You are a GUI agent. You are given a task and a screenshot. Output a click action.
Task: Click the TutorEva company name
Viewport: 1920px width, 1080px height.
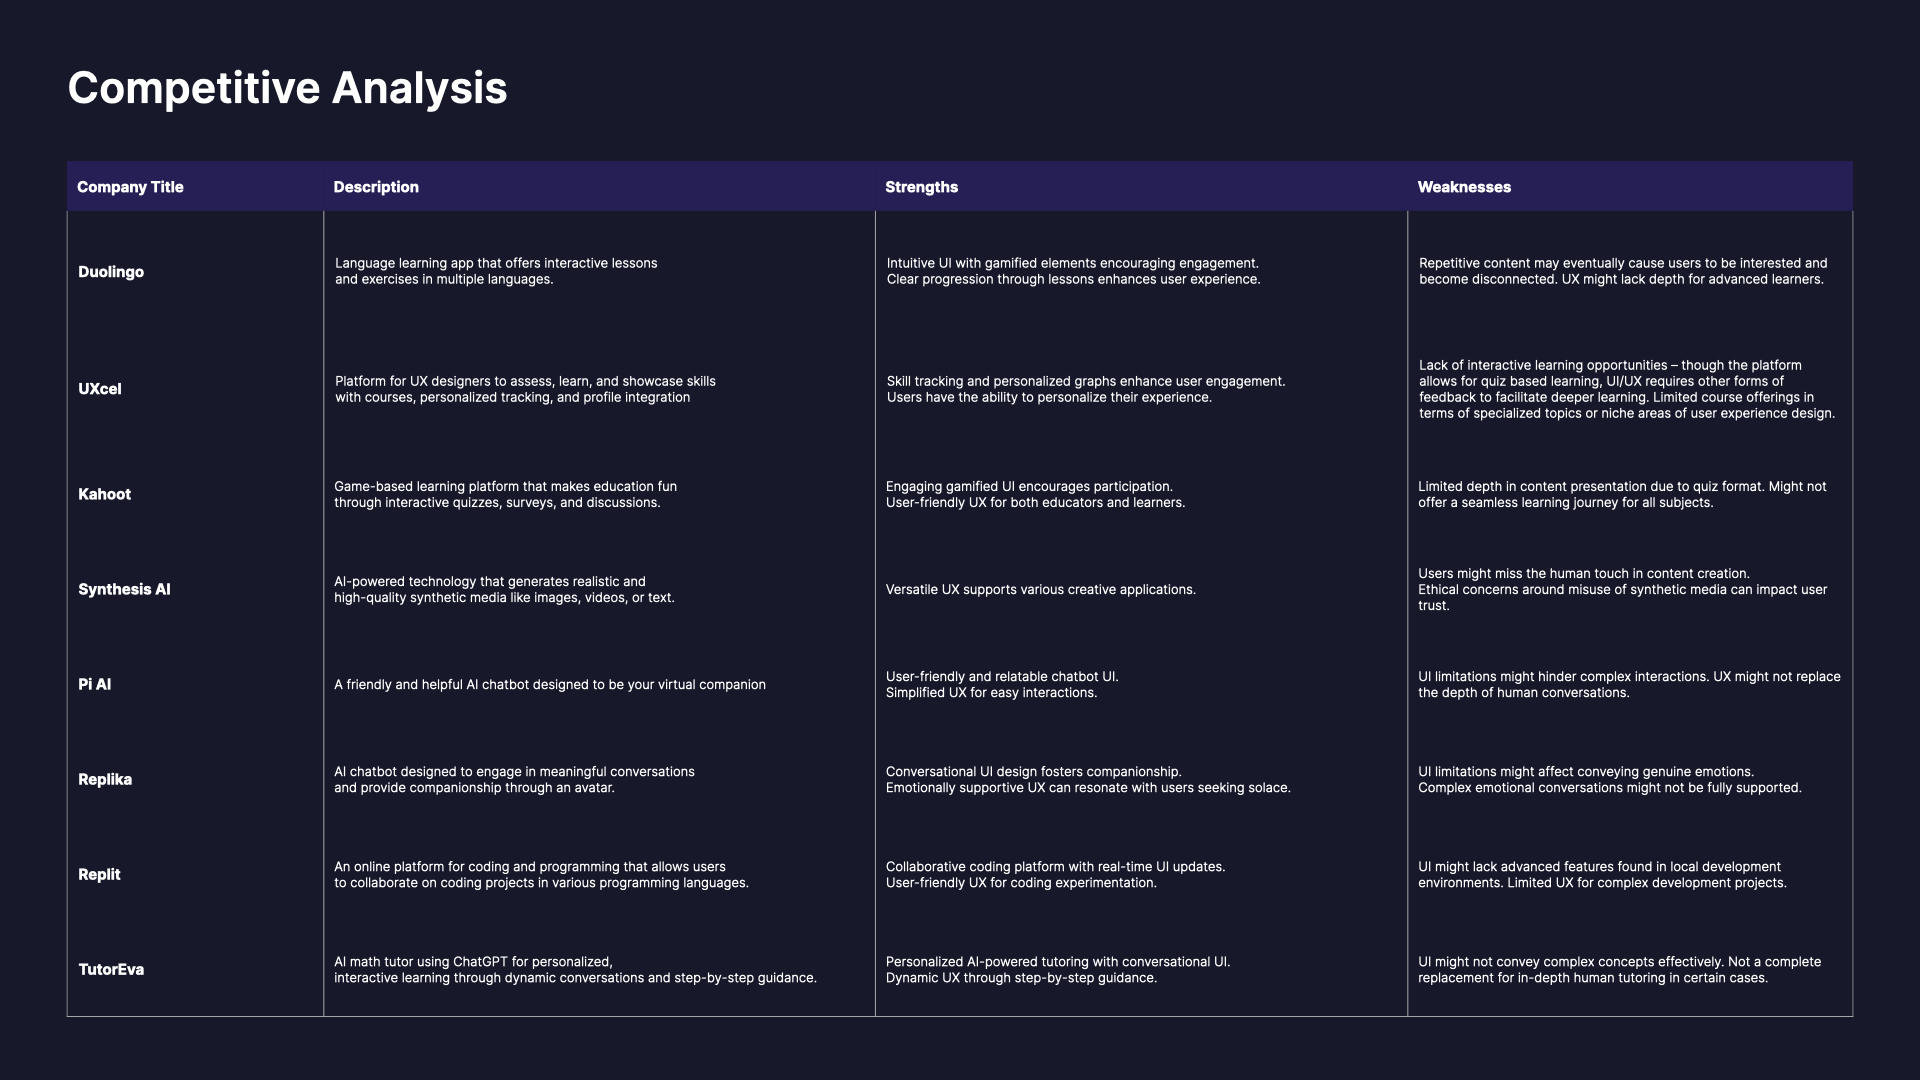pos(111,969)
